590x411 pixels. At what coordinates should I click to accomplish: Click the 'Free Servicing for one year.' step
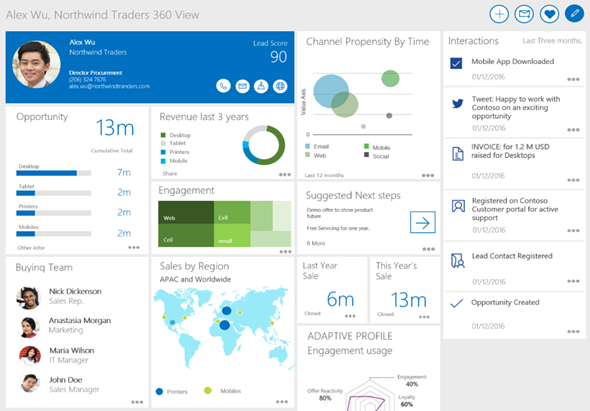338,228
